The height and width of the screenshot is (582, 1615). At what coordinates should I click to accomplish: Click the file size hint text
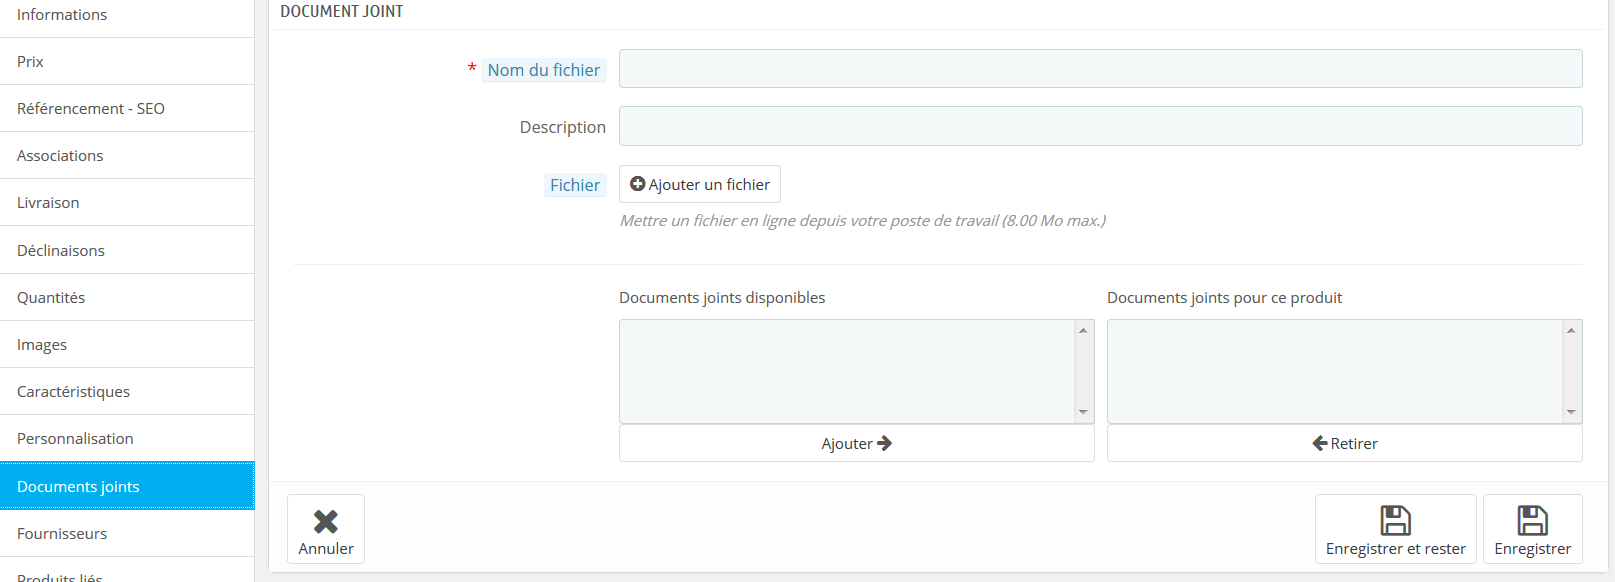(x=863, y=220)
